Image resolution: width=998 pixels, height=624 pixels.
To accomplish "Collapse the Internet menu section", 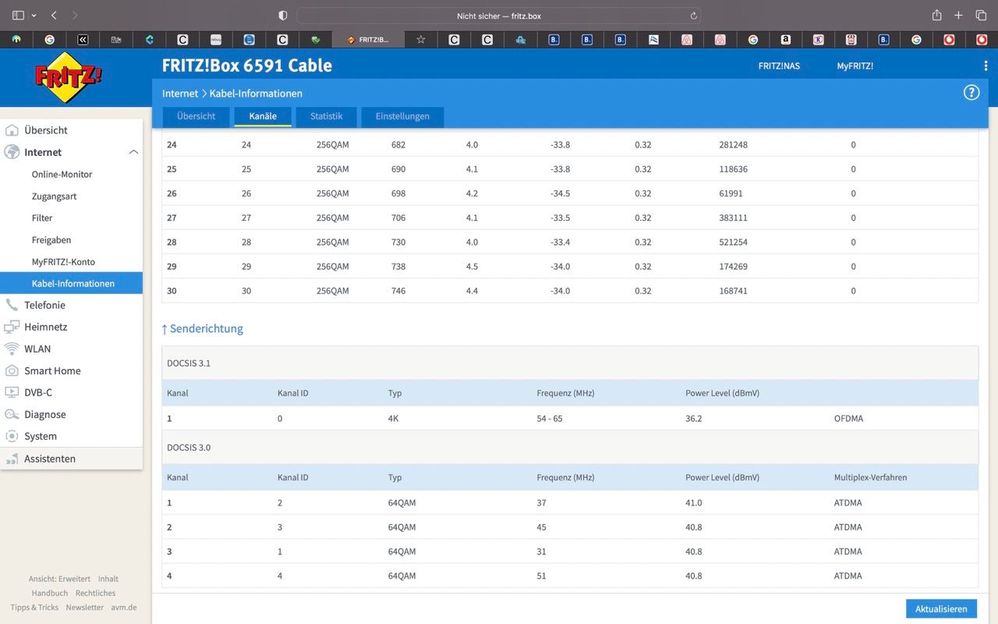I will (133, 152).
